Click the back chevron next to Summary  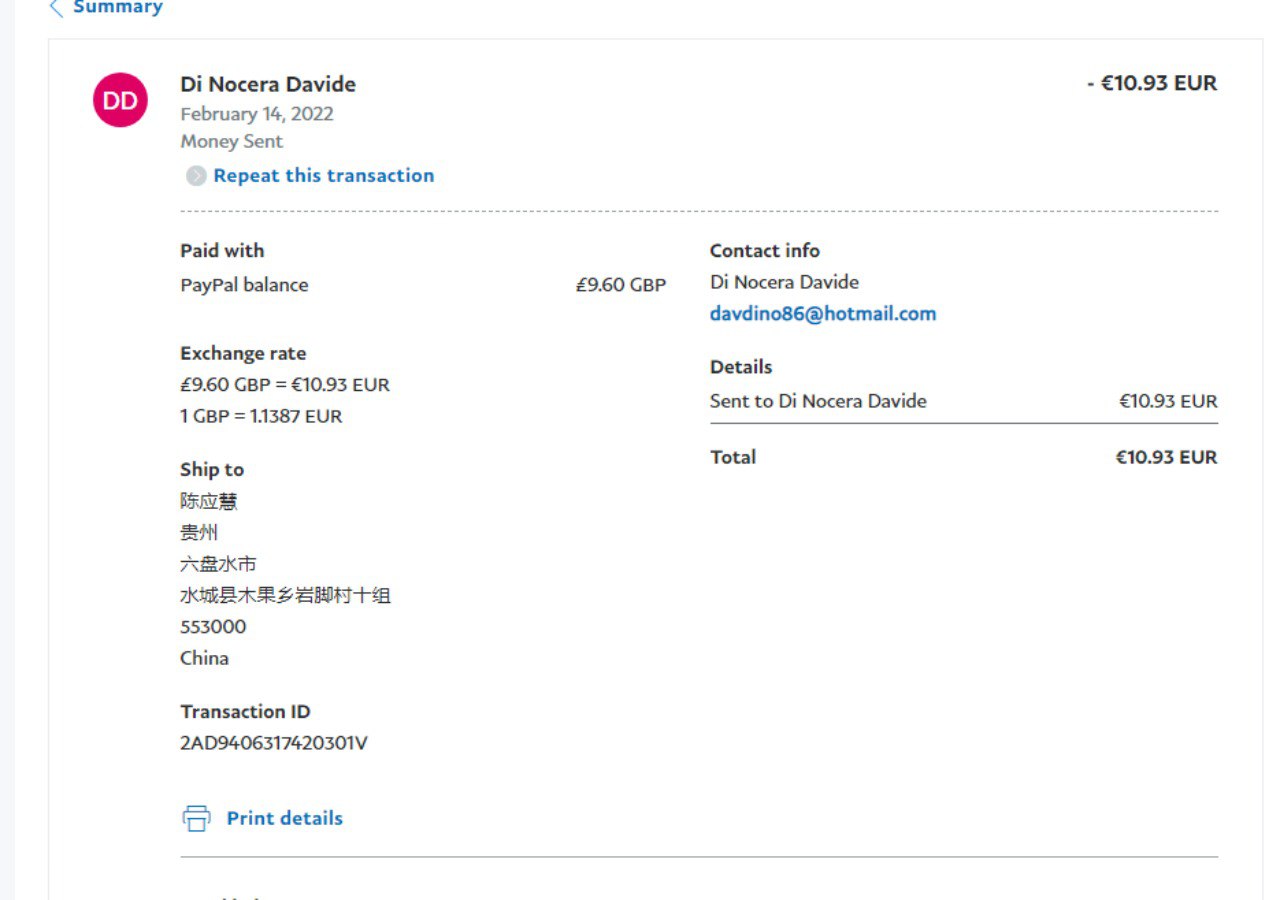(56, 8)
